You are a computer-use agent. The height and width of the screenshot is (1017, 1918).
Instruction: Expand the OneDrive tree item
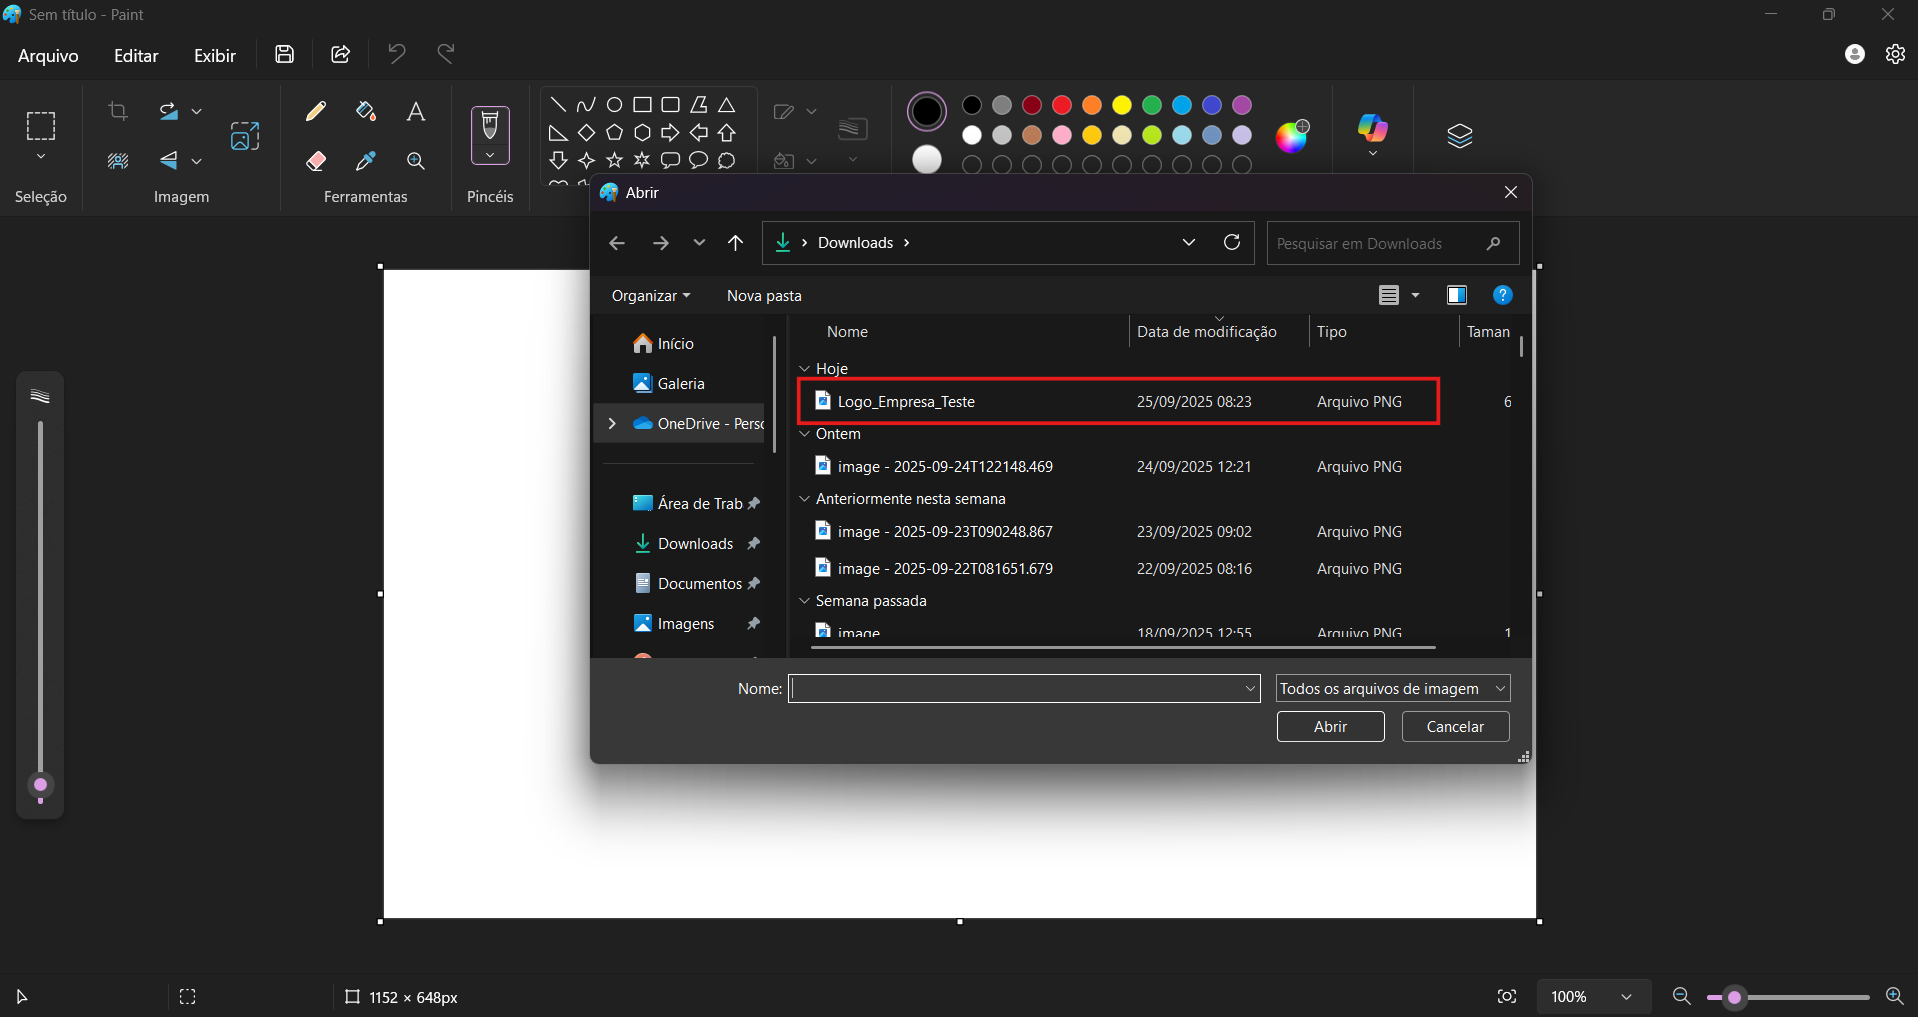click(612, 424)
